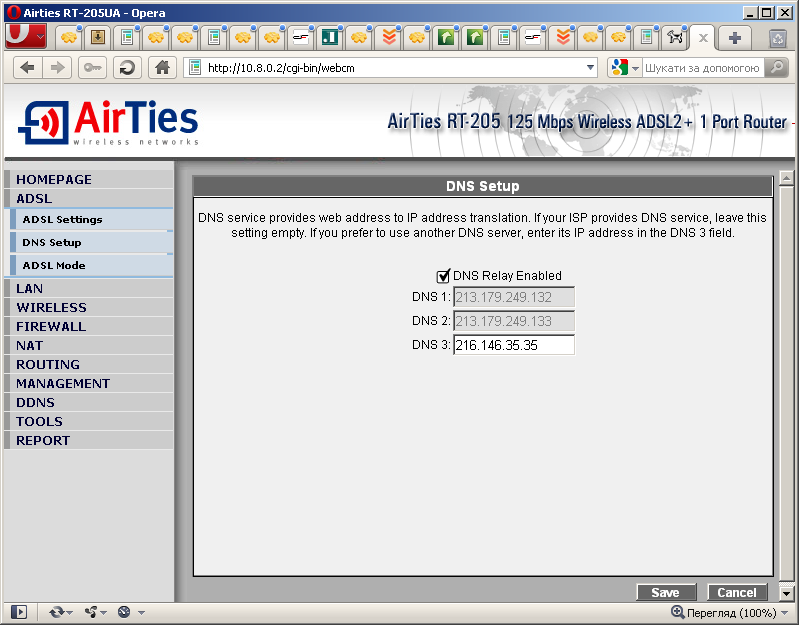This screenshot has height=625, width=799.
Task: Open the HOMEPAGE menu item
Action: [x=89, y=179]
